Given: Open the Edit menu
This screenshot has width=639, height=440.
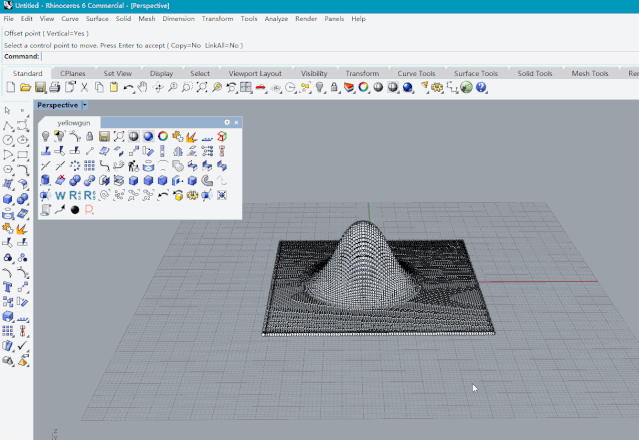Looking at the screenshot, I should pos(26,19).
